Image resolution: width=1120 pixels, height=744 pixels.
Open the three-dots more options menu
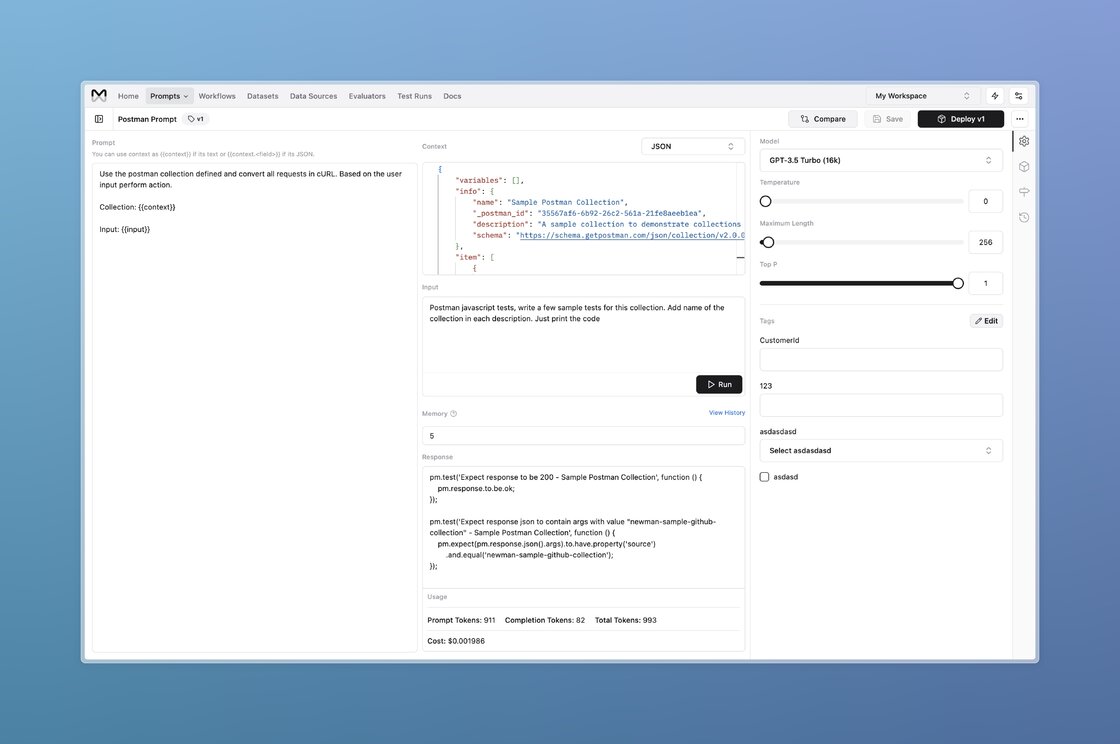1020,119
